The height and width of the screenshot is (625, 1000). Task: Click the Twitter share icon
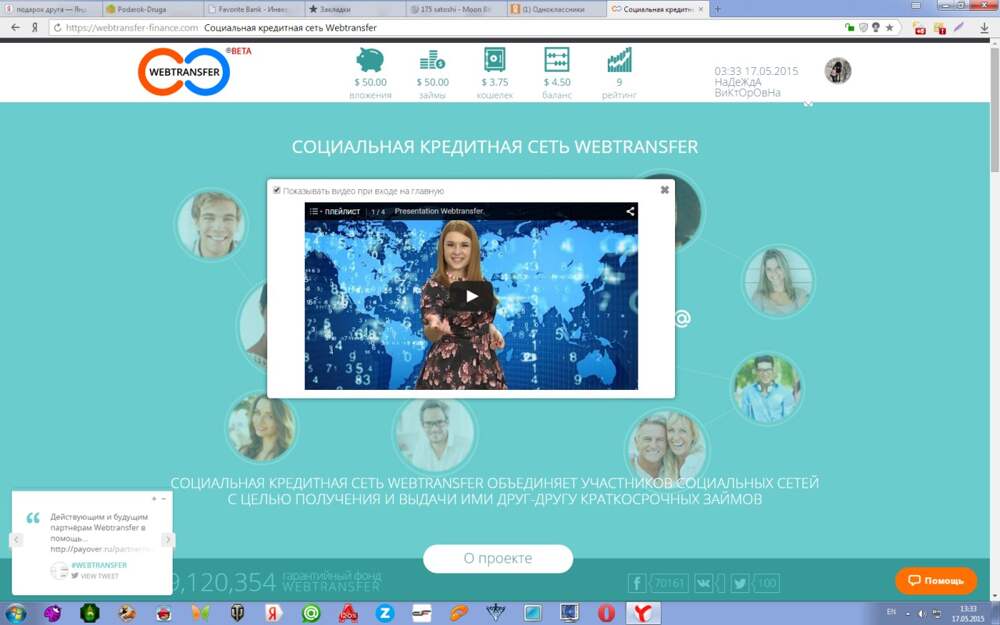pyautogui.click(x=740, y=583)
